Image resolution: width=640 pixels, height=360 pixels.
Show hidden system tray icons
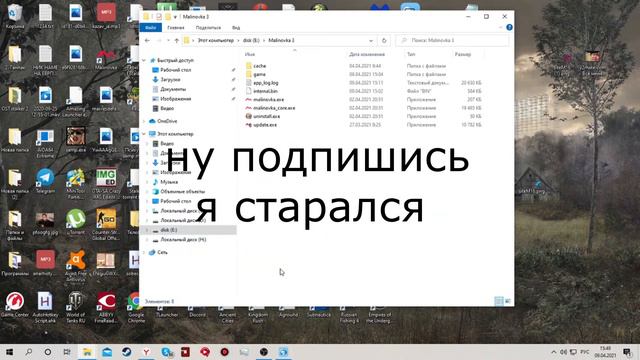553,352
